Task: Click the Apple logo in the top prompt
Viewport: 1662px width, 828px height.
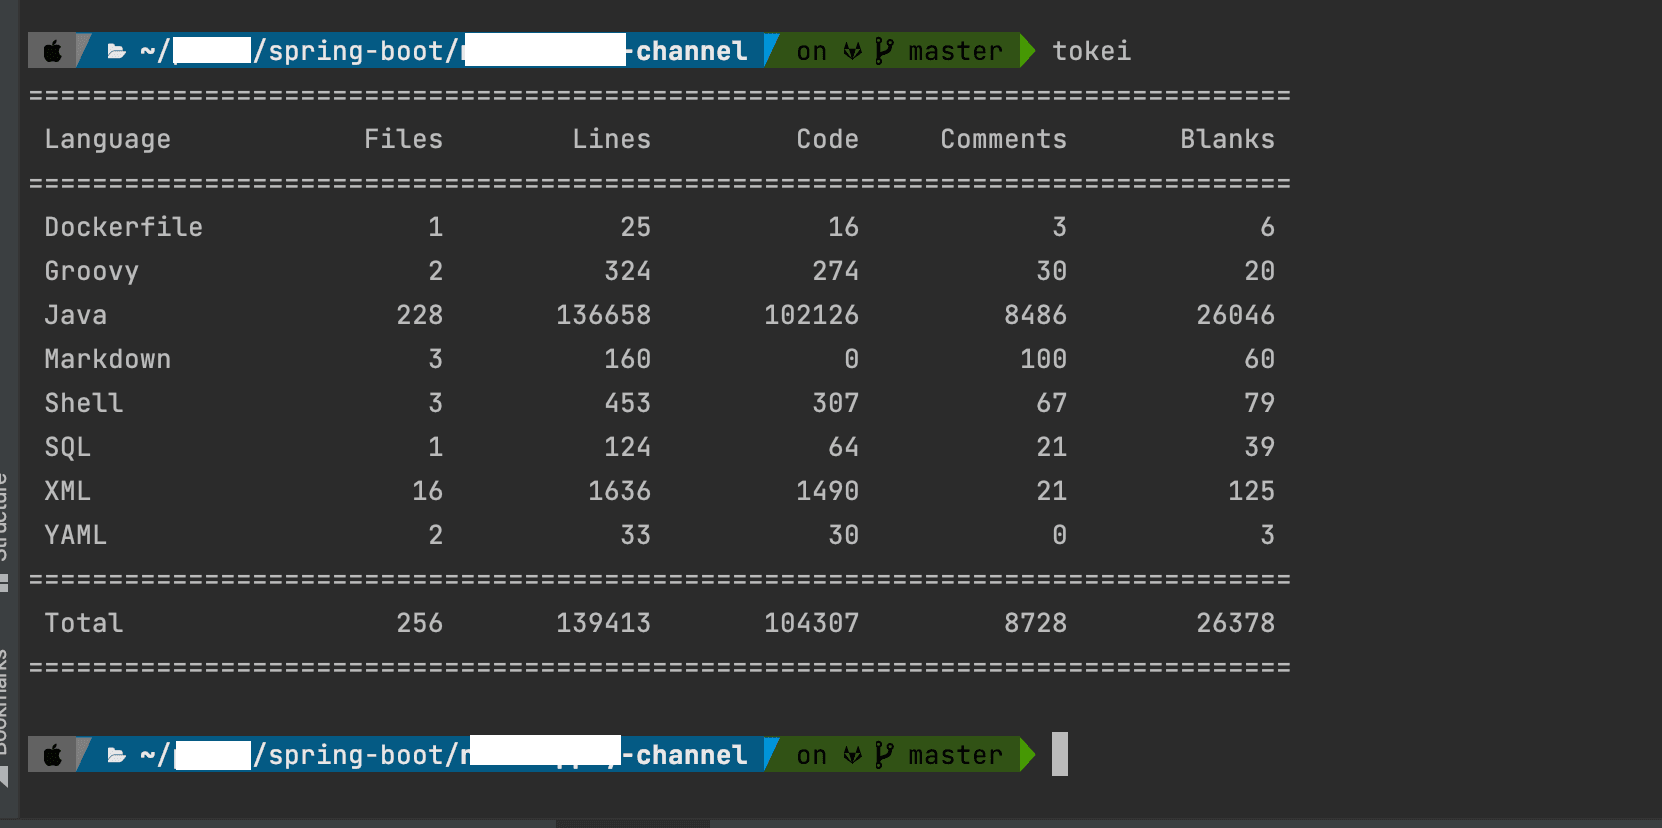Action: 53,51
